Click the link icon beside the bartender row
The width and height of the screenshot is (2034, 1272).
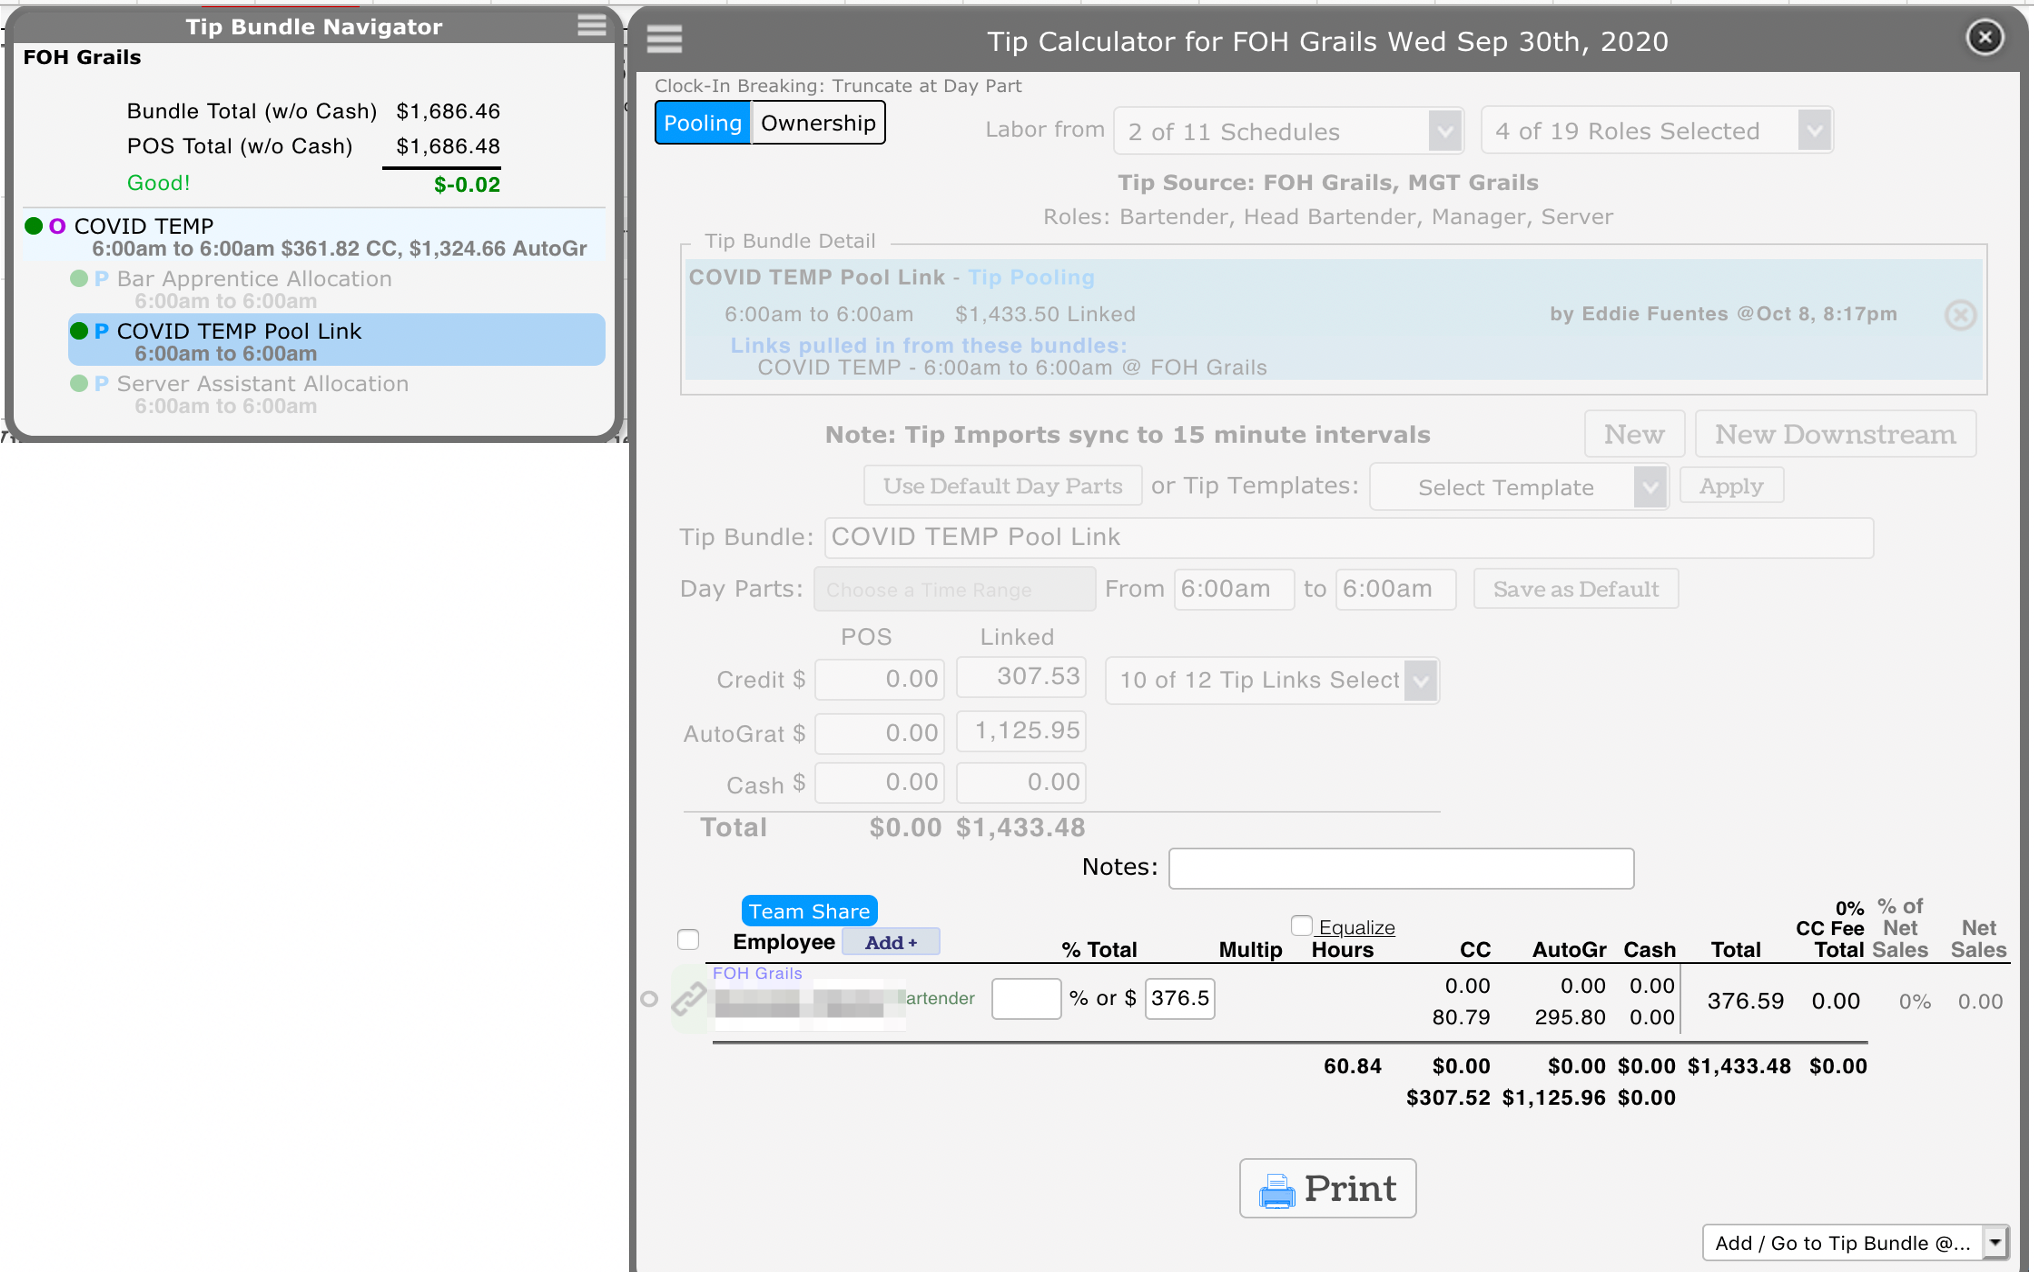pyautogui.click(x=689, y=998)
